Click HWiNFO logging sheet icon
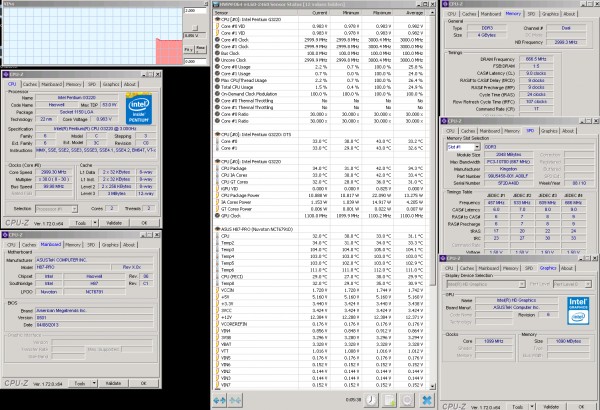Screen dimensions: 600x410 click(389, 400)
